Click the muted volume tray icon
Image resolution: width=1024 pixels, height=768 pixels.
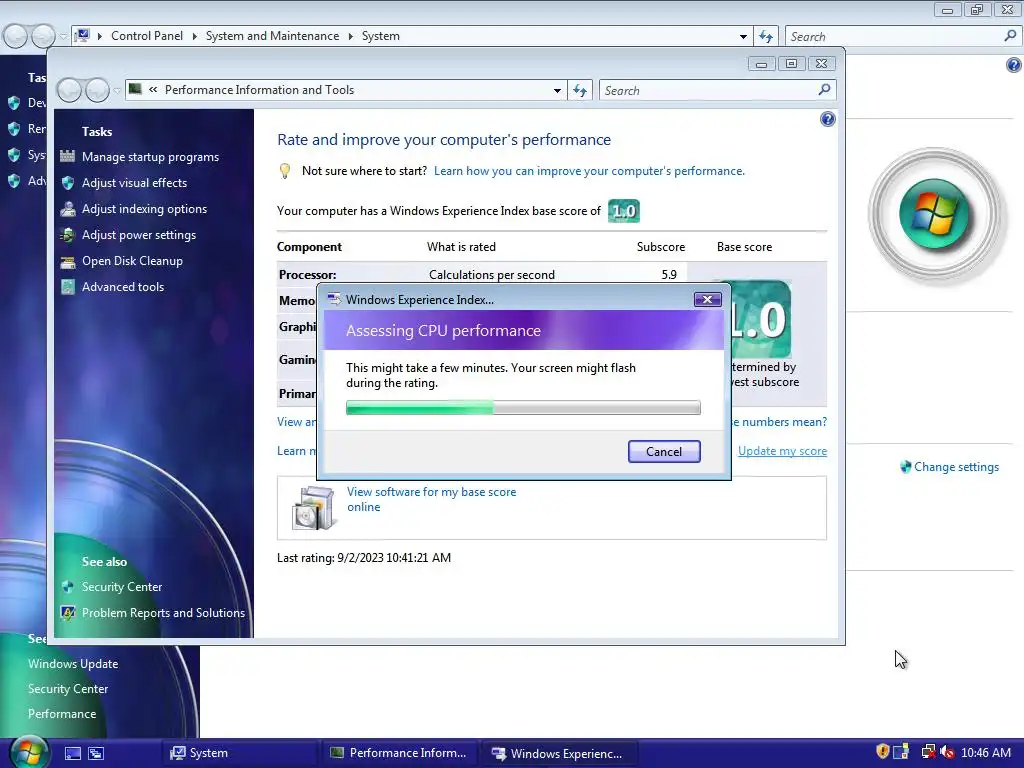pyautogui.click(x=948, y=752)
